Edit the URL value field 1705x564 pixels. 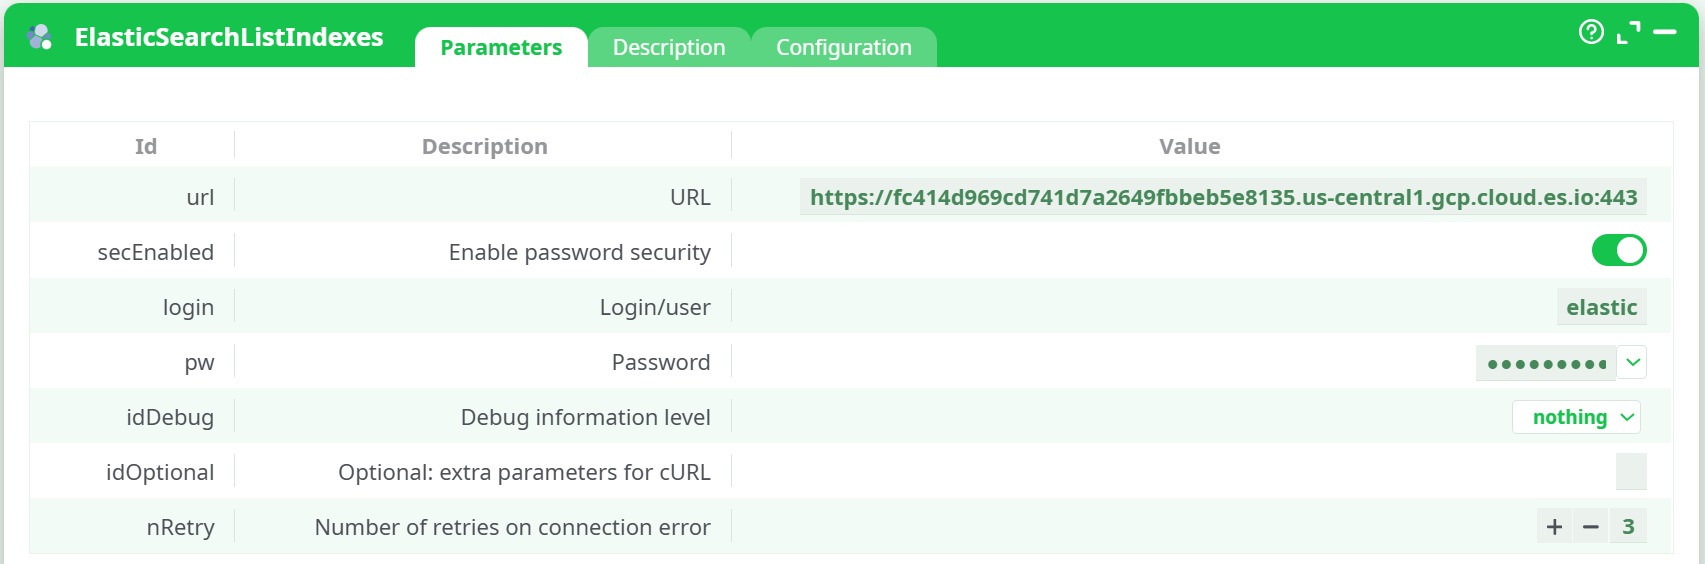tap(1223, 197)
